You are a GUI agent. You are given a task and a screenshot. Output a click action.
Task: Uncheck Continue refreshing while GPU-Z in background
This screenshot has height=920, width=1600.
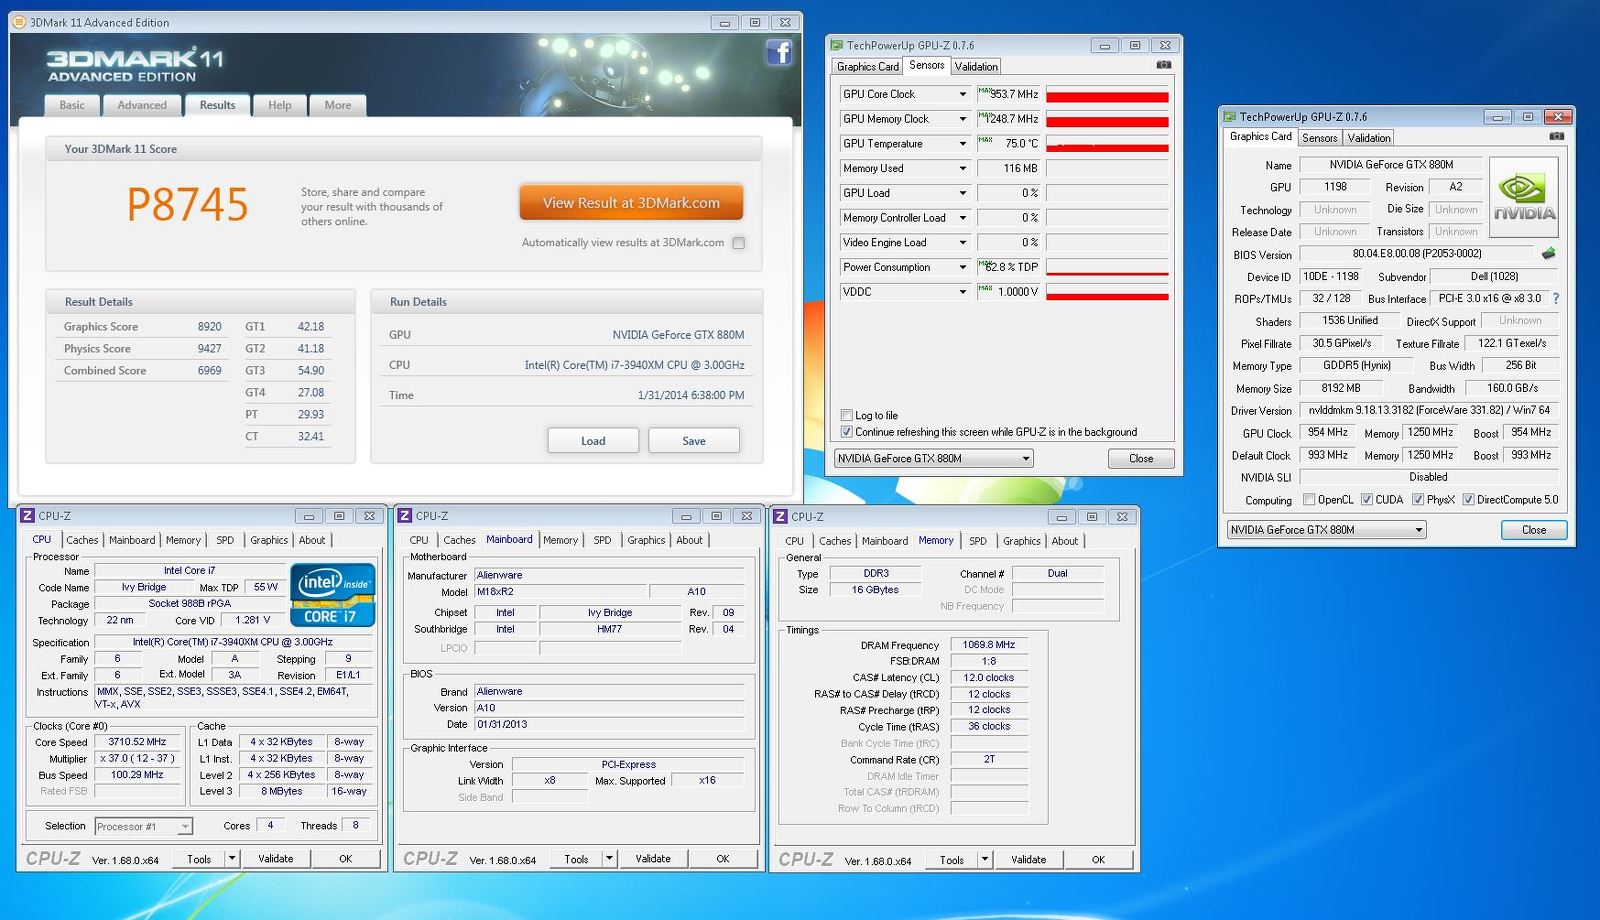tap(847, 432)
